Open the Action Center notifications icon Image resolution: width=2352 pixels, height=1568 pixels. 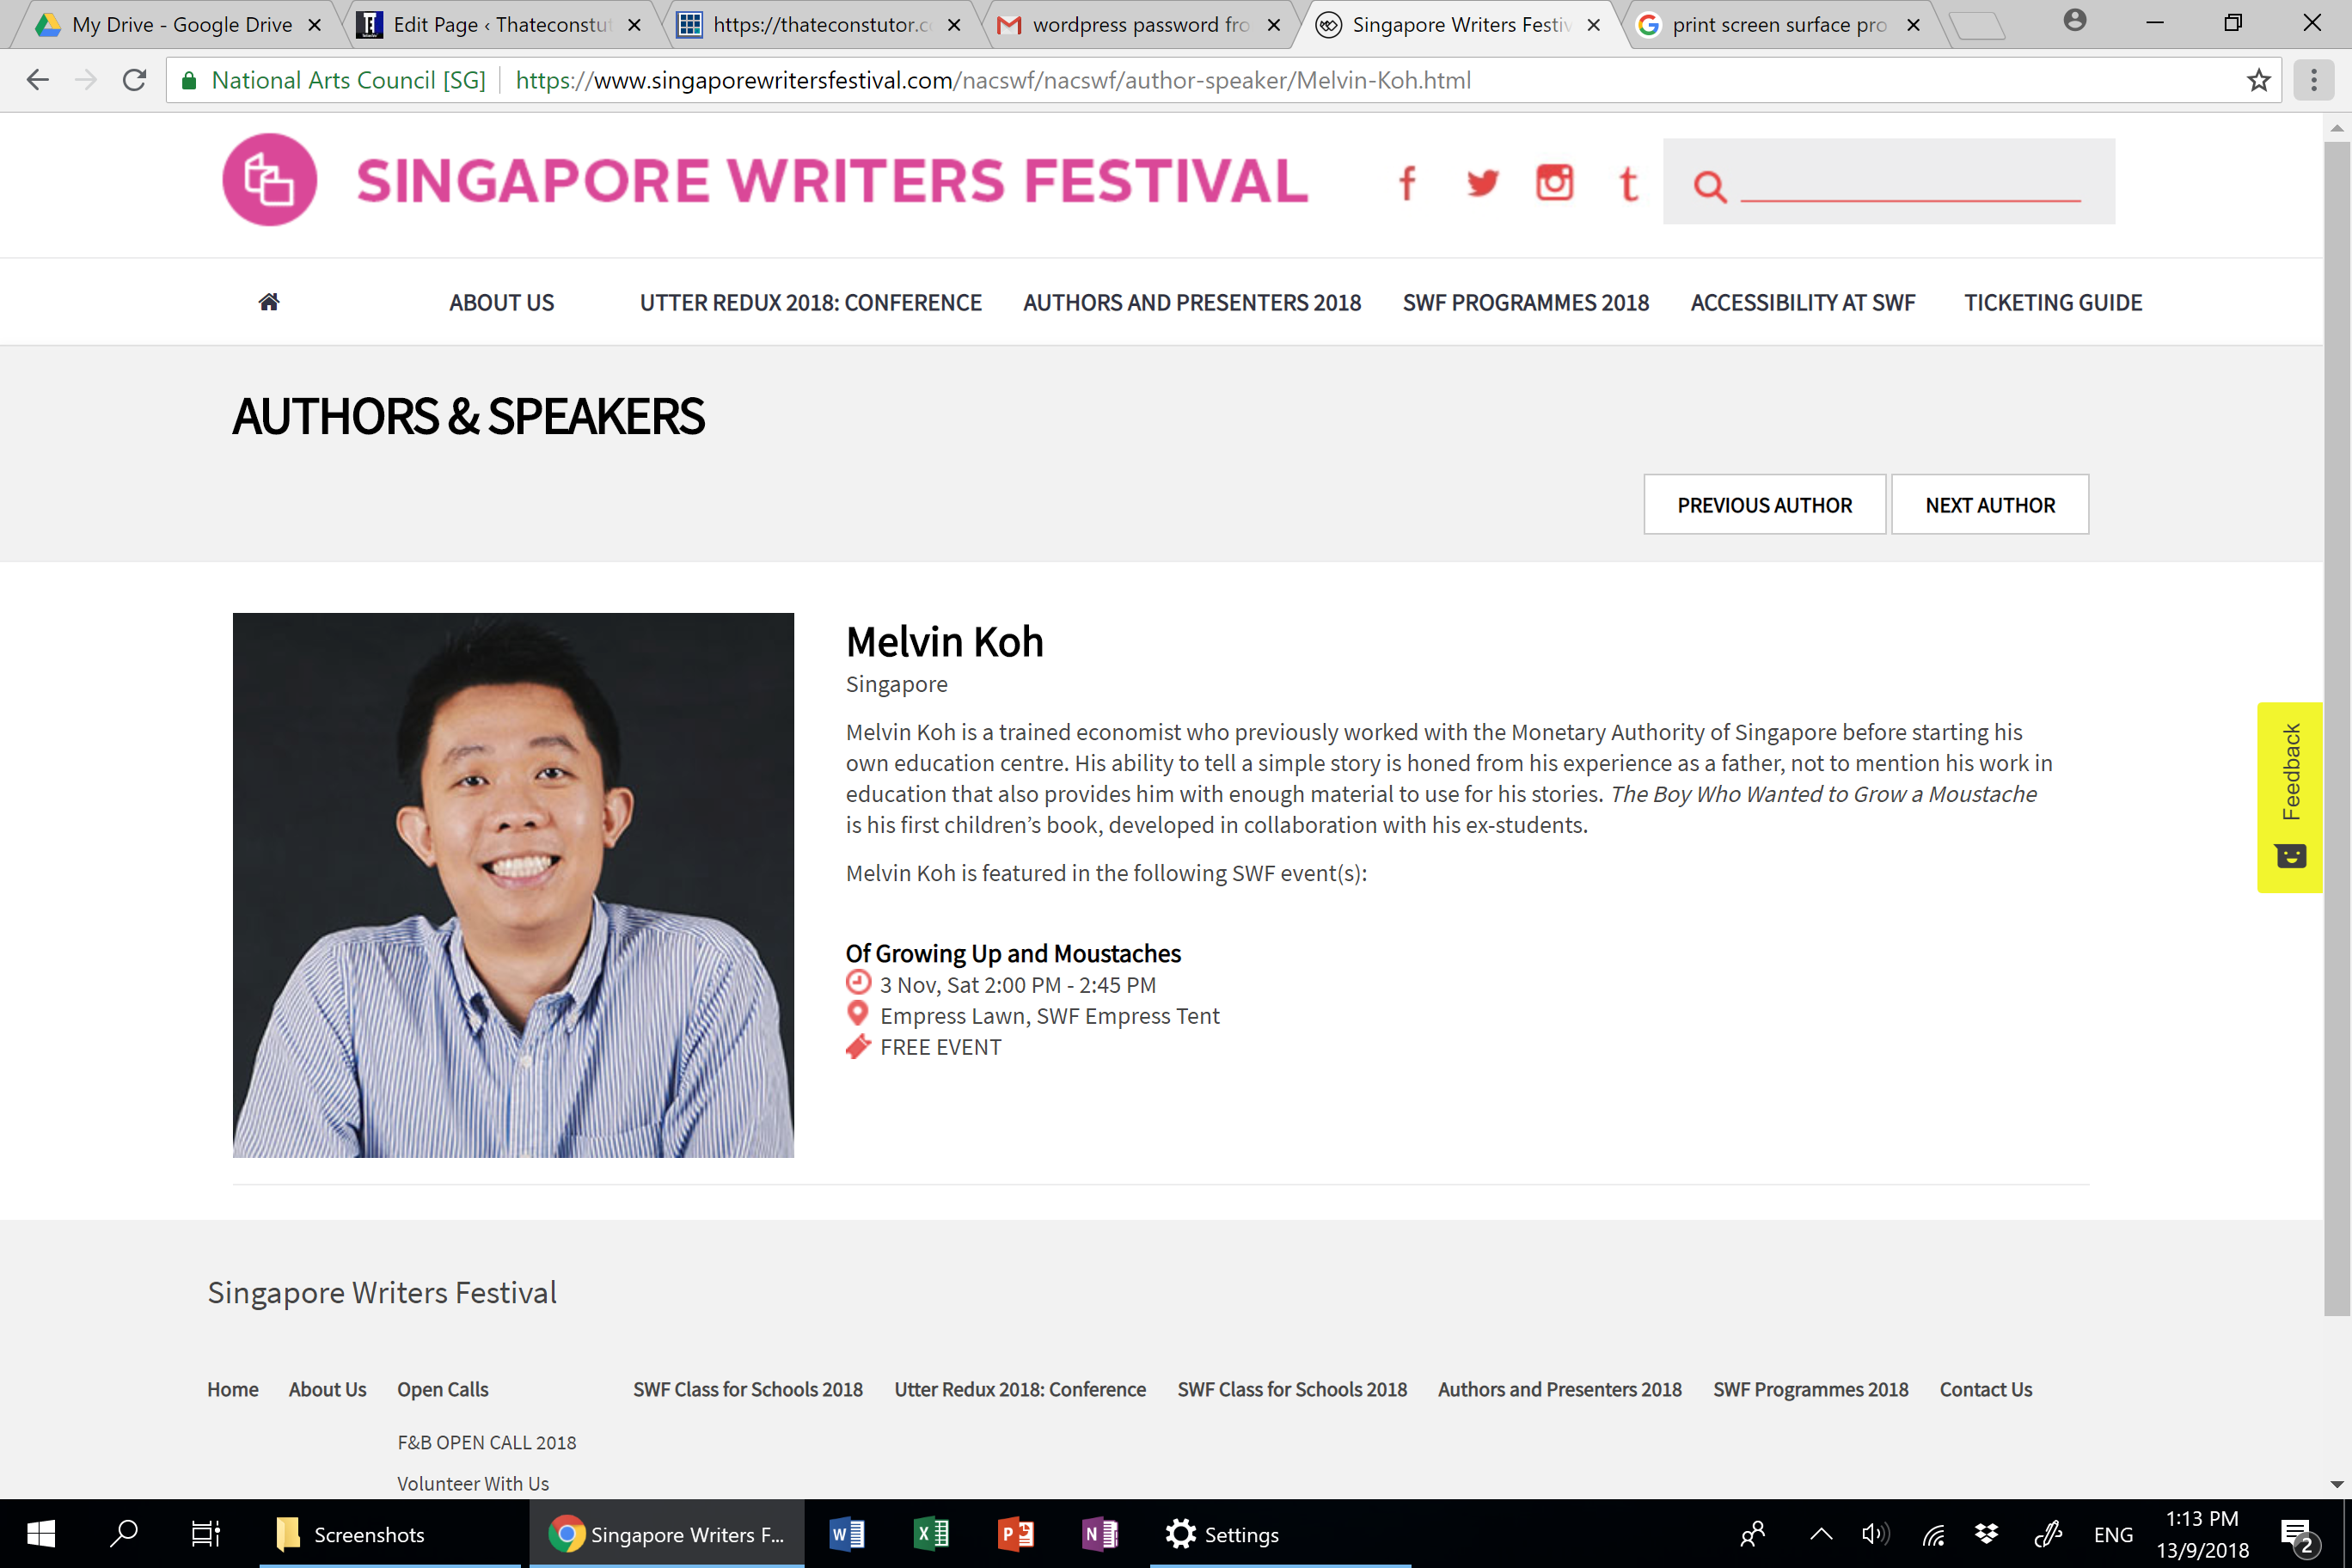[2296, 1536]
